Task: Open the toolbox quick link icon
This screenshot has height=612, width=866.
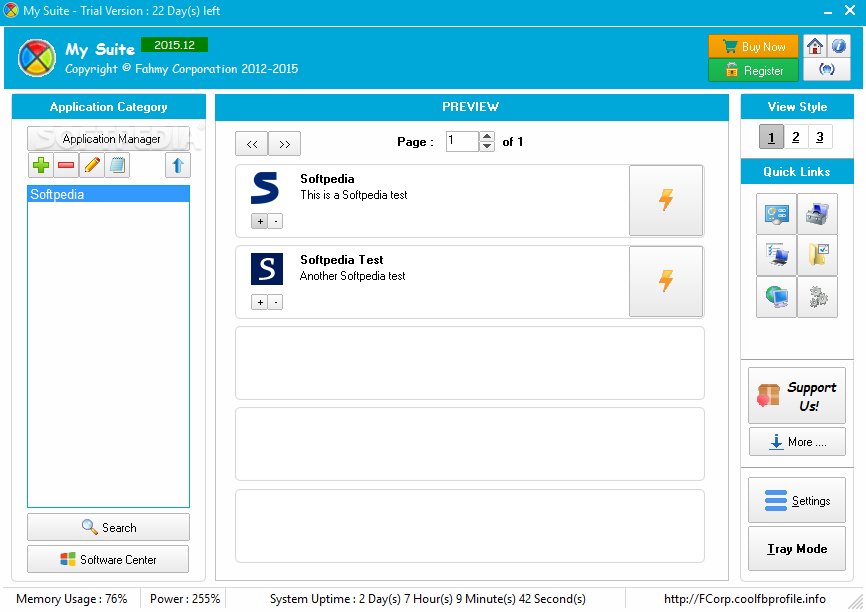Action: (x=817, y=214)
